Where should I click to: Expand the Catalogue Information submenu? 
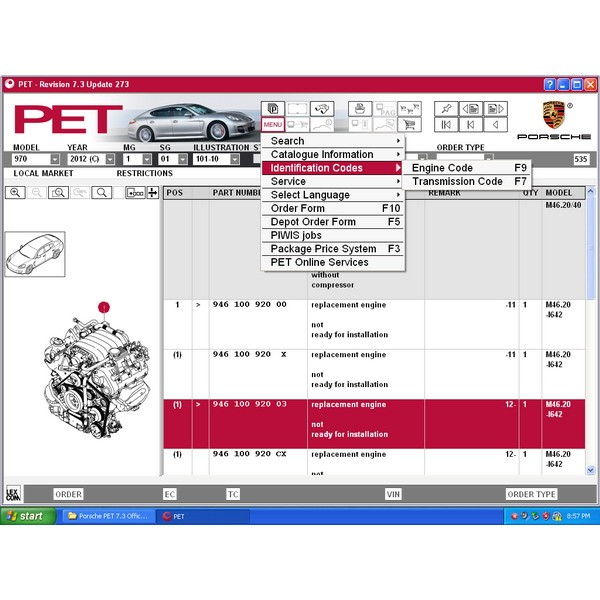tap(332, 154)
